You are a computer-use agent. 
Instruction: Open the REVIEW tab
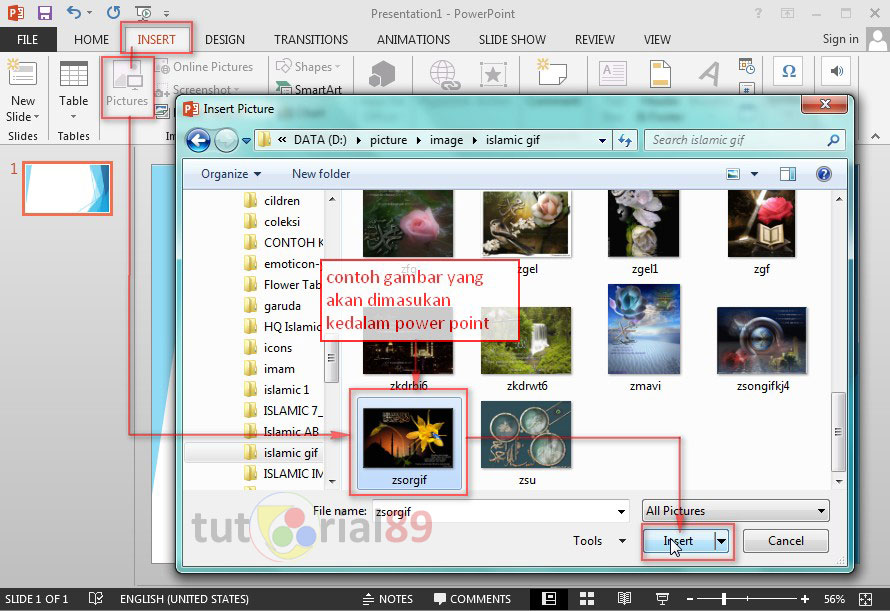[595, 39]
